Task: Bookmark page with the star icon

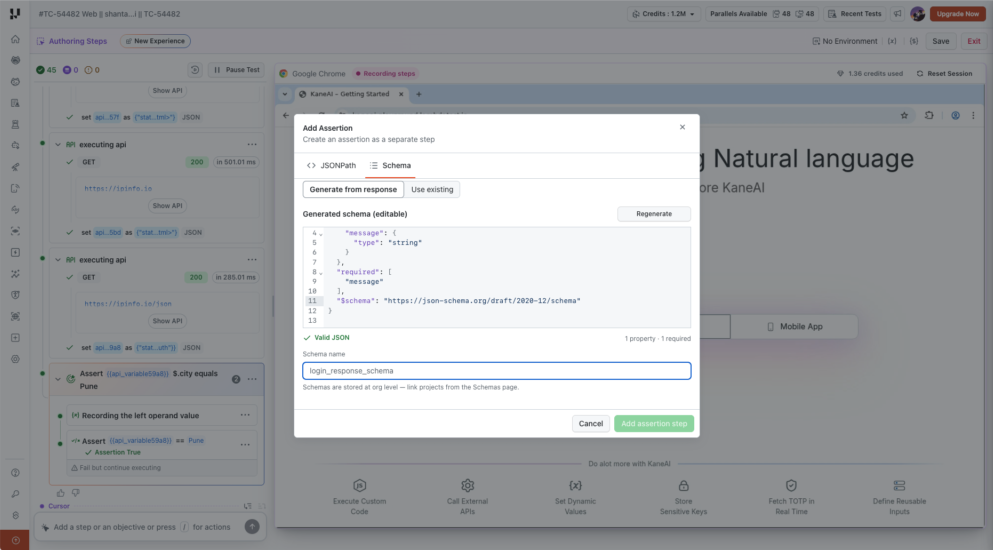Action: click(904, 115)
